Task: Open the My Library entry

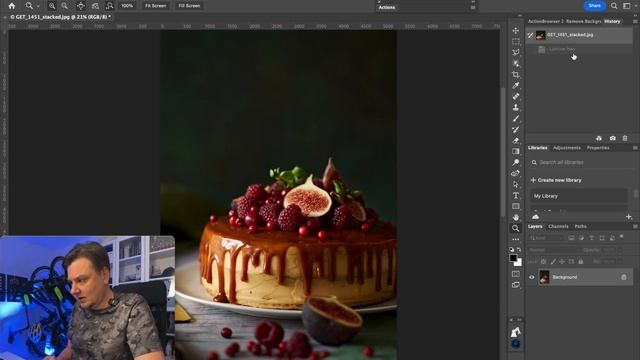Action: click(579, 196)
